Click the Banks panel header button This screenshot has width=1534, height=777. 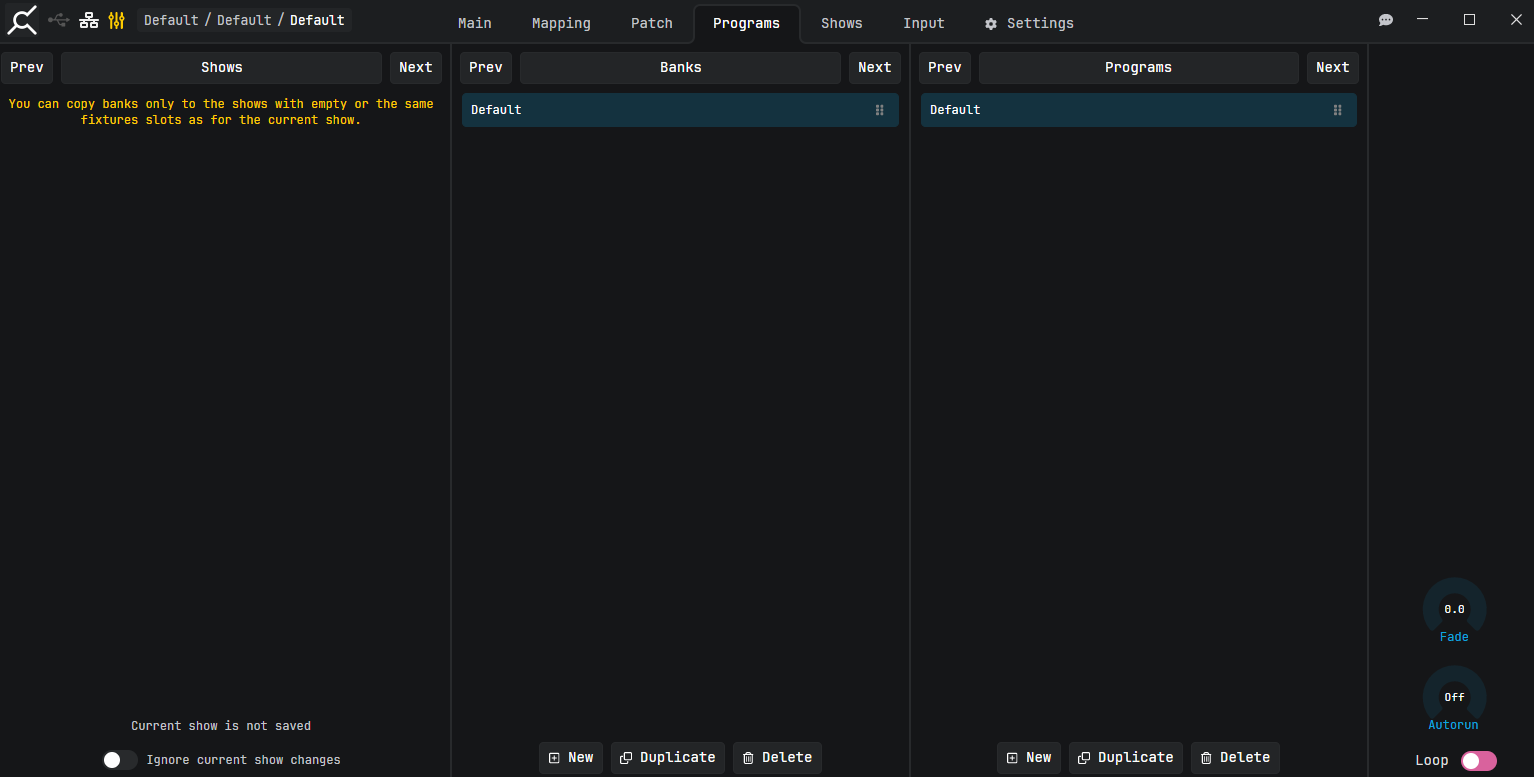pyautogui.click(x=681, y=68)
